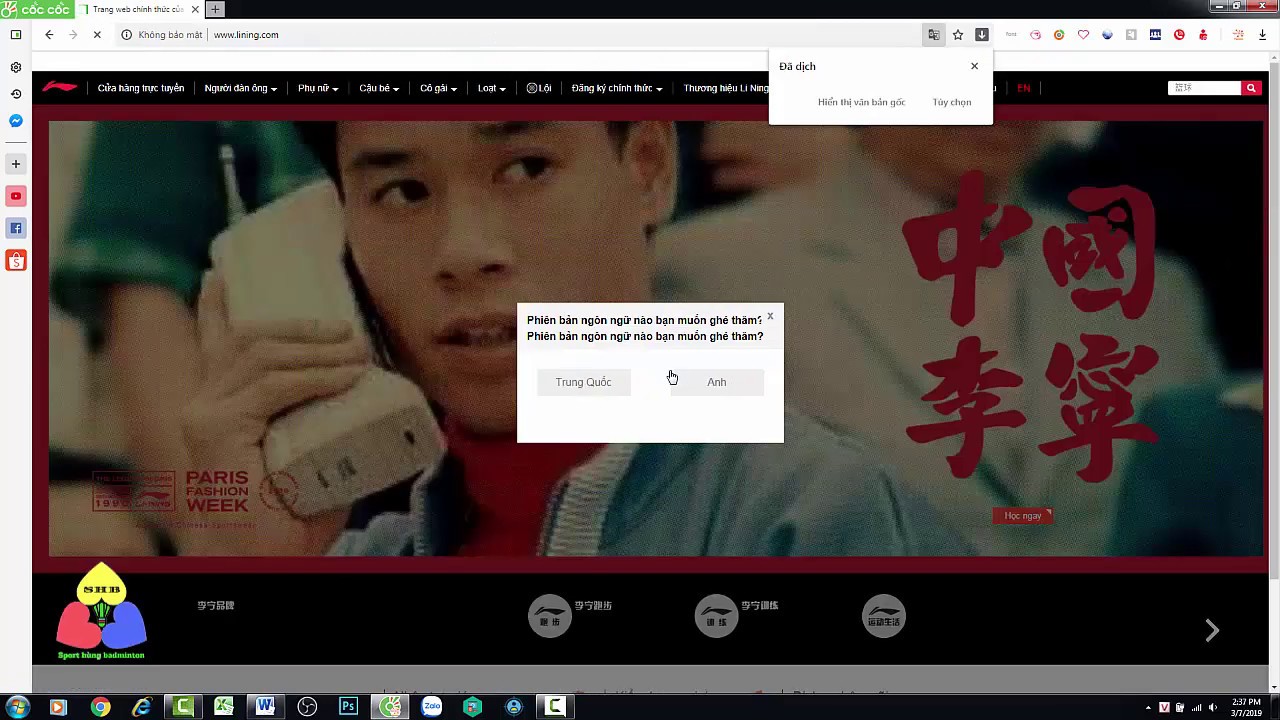Click the Không bảo mật security indicator
Viewport: 1280px width, 720px height.
tap(162, 34)
